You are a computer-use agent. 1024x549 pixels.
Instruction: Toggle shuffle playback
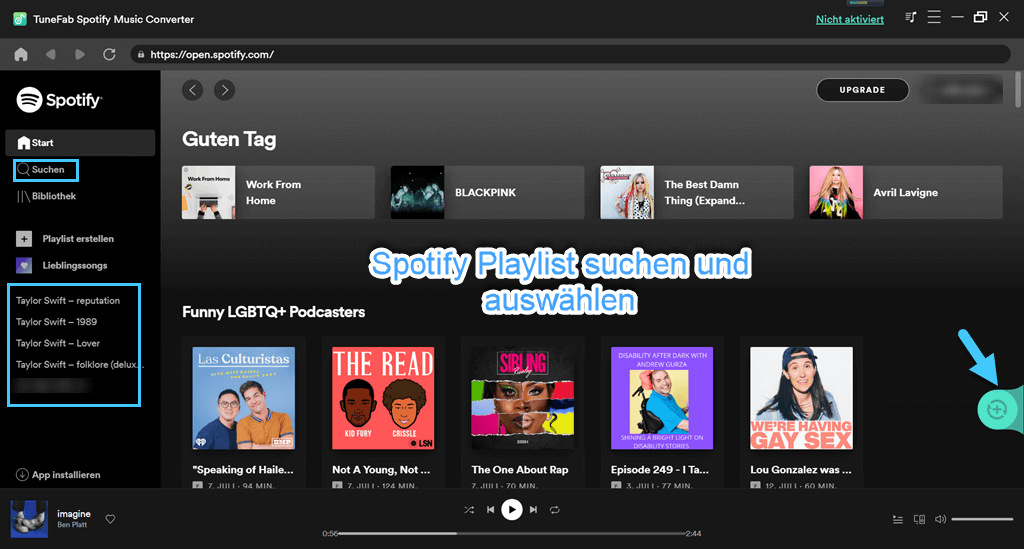pos(469,510)
